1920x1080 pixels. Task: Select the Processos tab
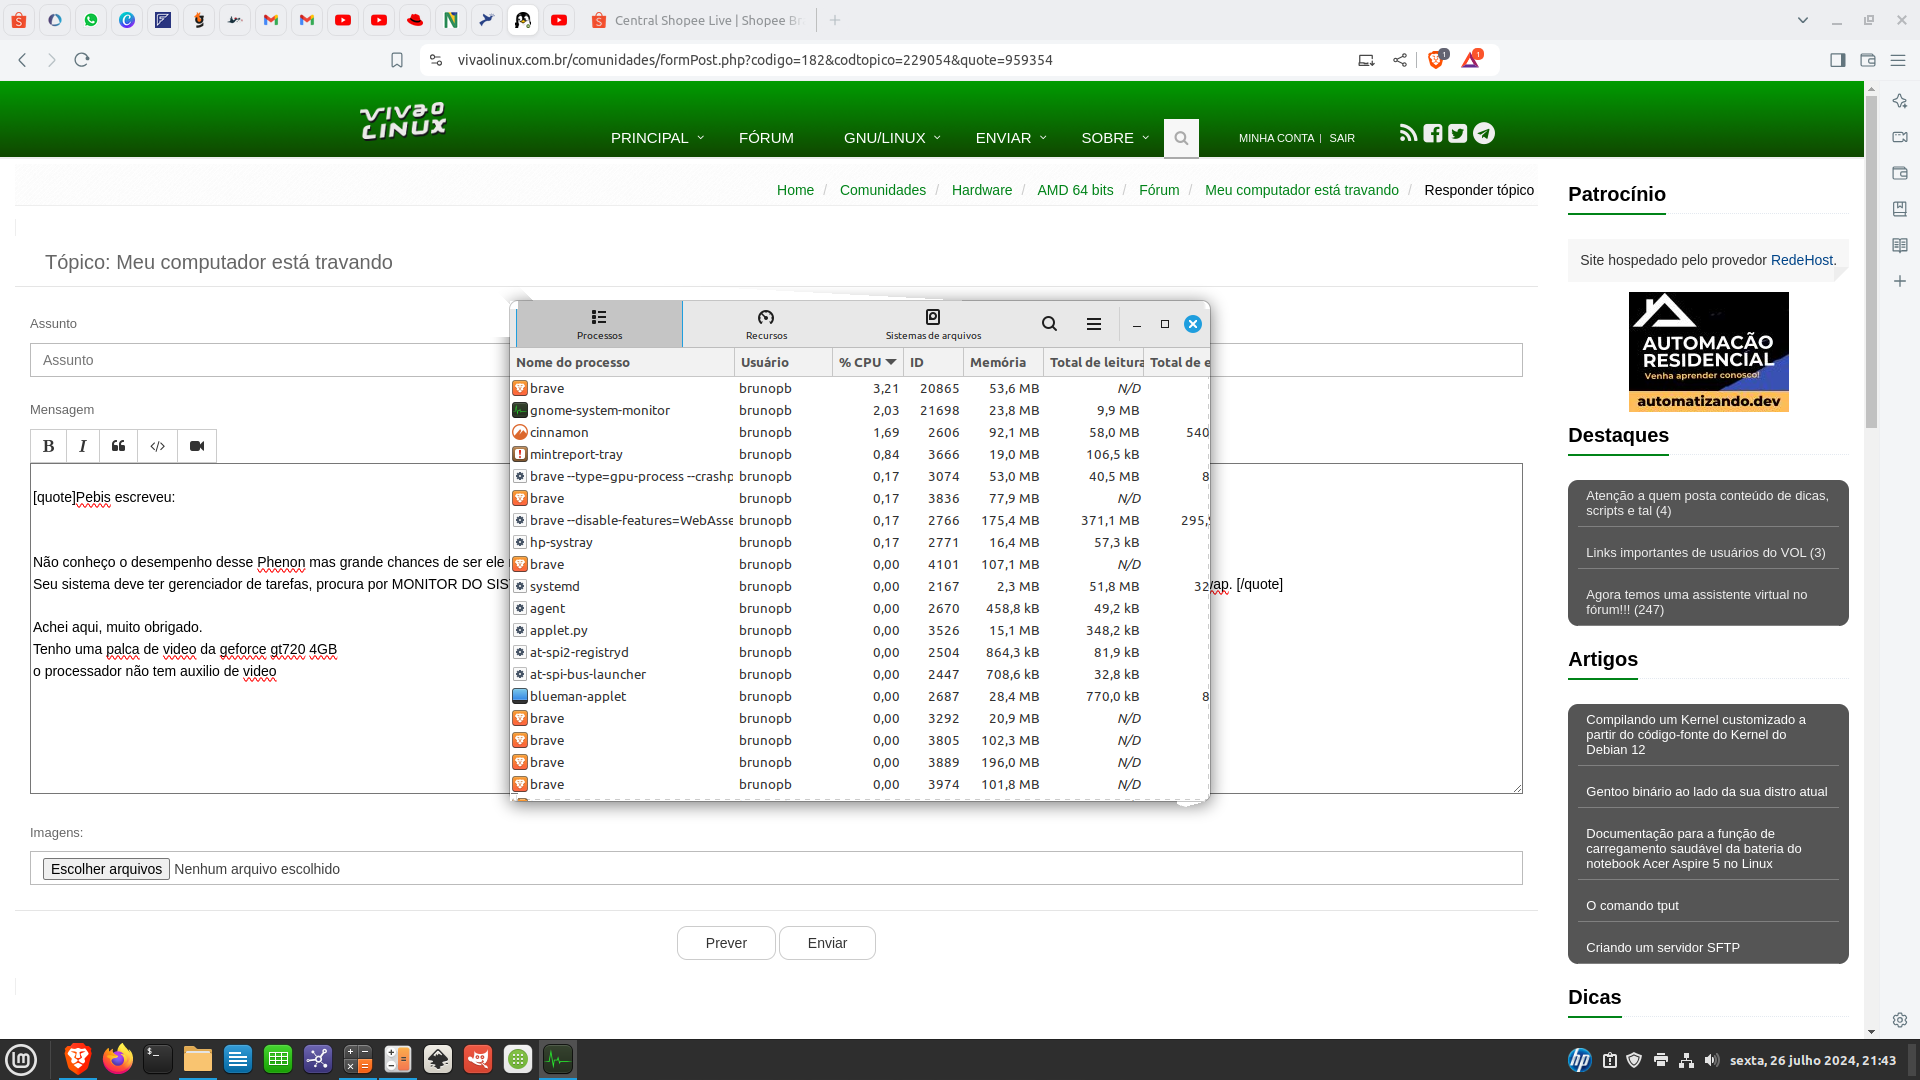599,324
